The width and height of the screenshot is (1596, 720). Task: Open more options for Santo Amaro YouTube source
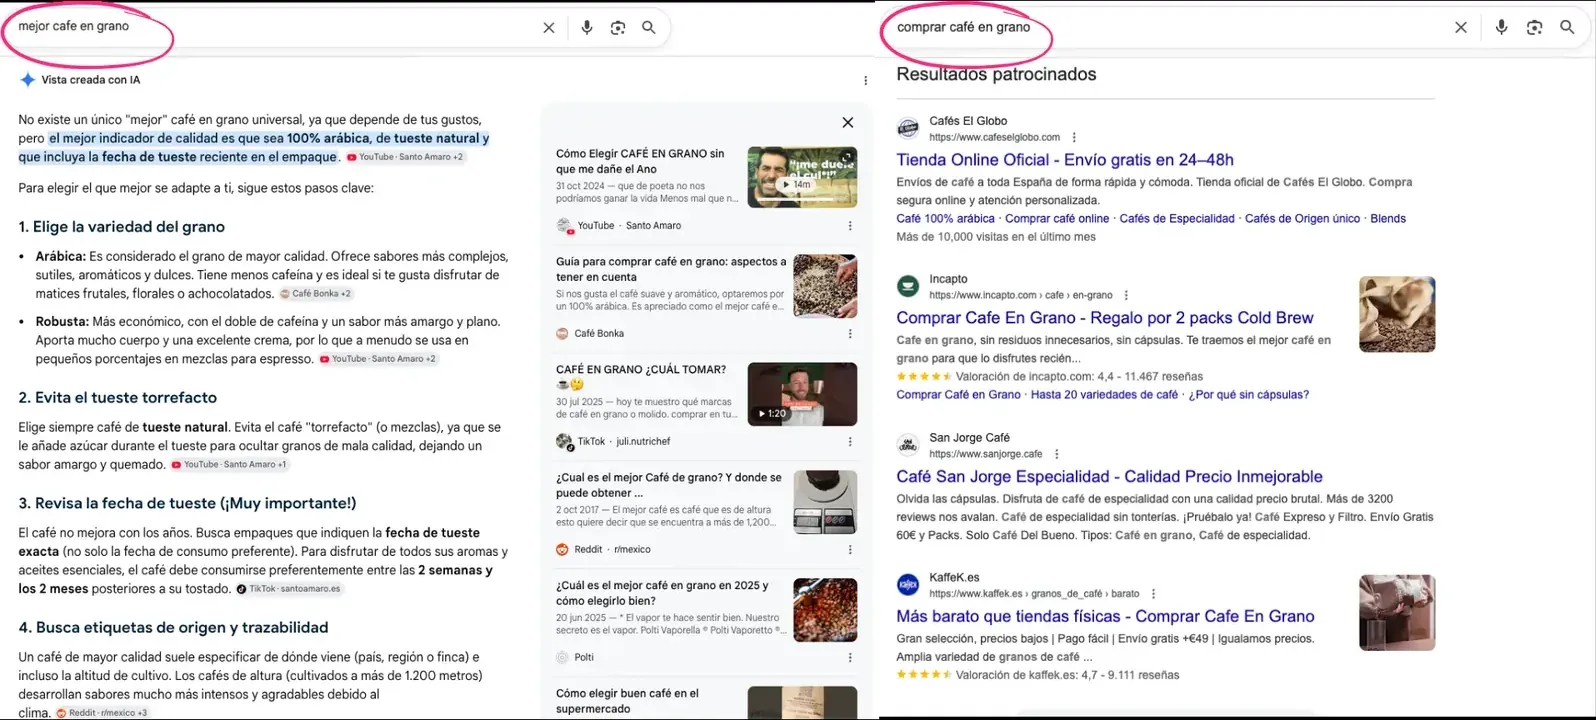point(850,226)
